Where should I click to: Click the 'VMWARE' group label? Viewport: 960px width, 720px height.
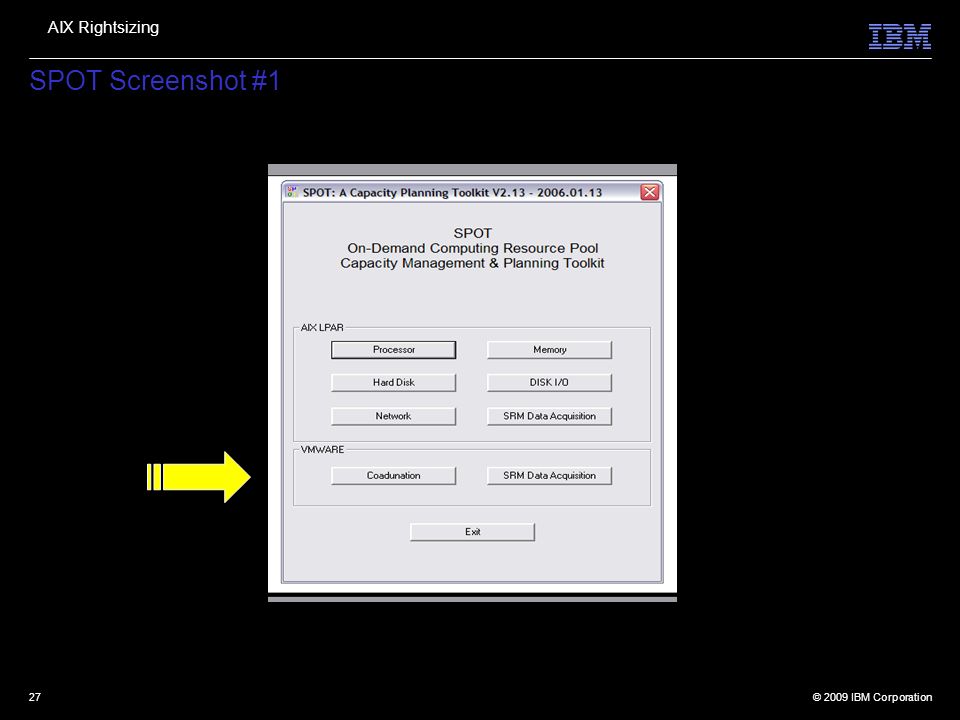point(323,449)
